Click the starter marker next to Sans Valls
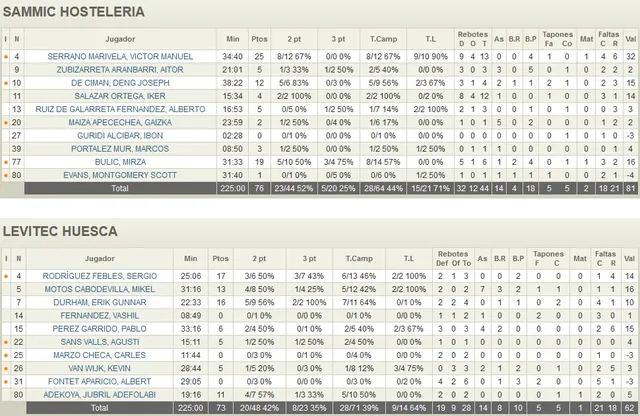The width and height of the screenshot is (640, 416). (x=6, y=341)
